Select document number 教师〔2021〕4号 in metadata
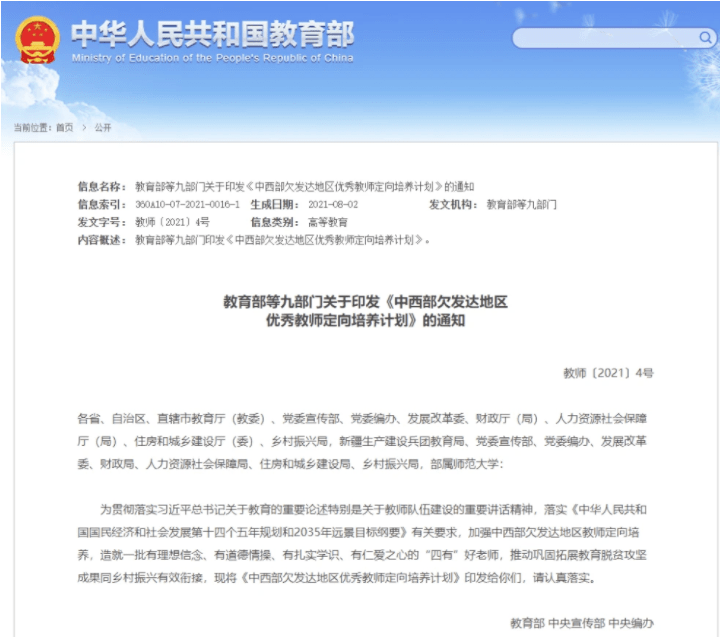This screenshot has height=638, width=720. click(x=172, y=223)
